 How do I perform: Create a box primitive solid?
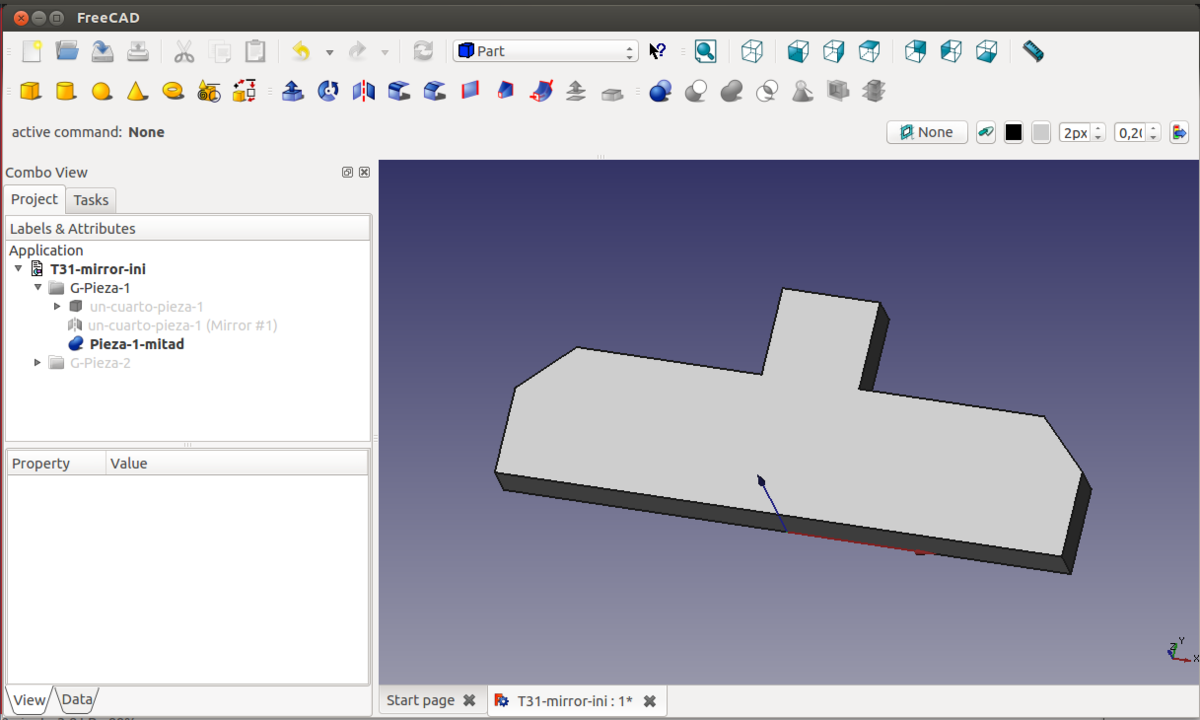30,91
